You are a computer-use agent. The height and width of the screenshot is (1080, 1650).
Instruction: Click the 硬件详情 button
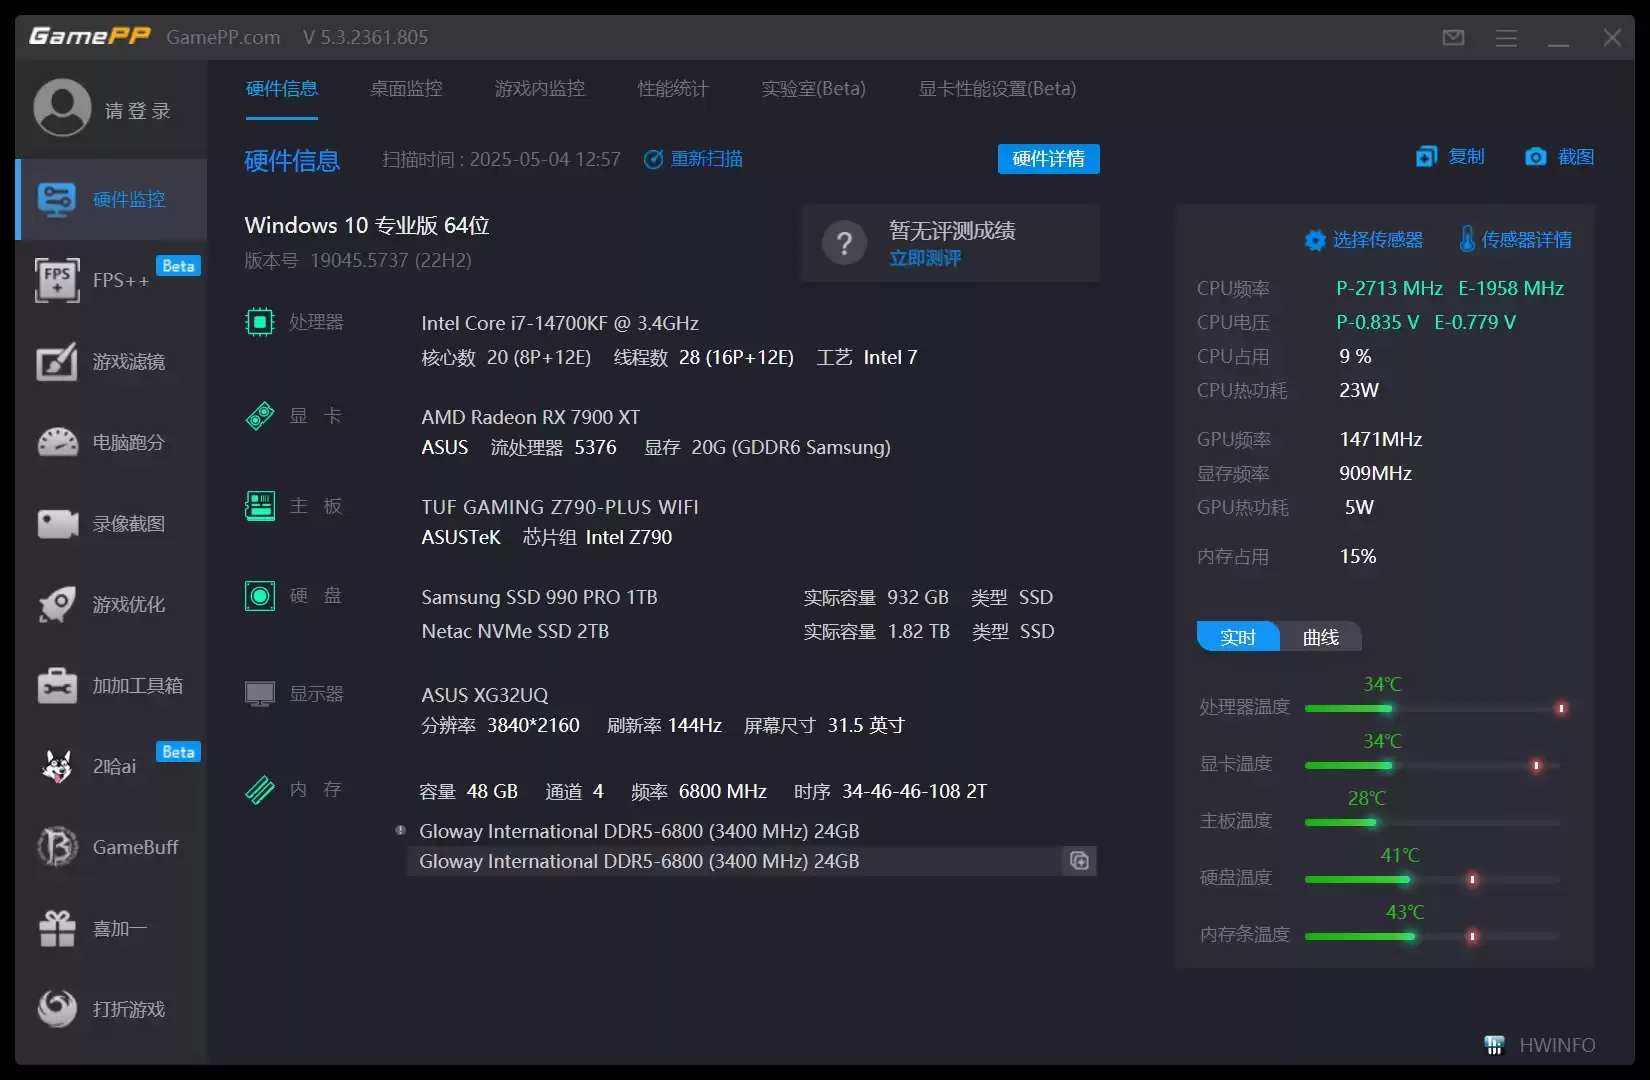1048,159
